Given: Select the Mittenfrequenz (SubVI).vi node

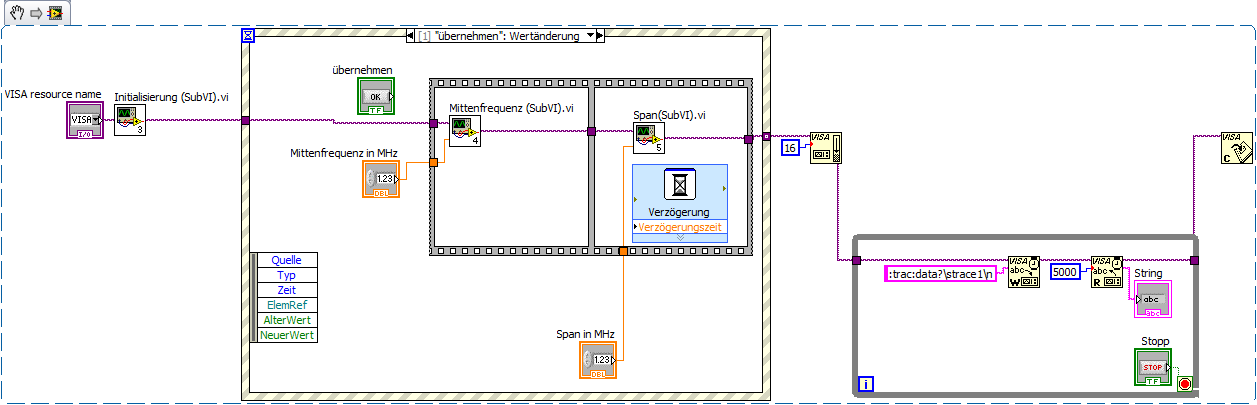Looking at the screenshot, I should 465,130.
